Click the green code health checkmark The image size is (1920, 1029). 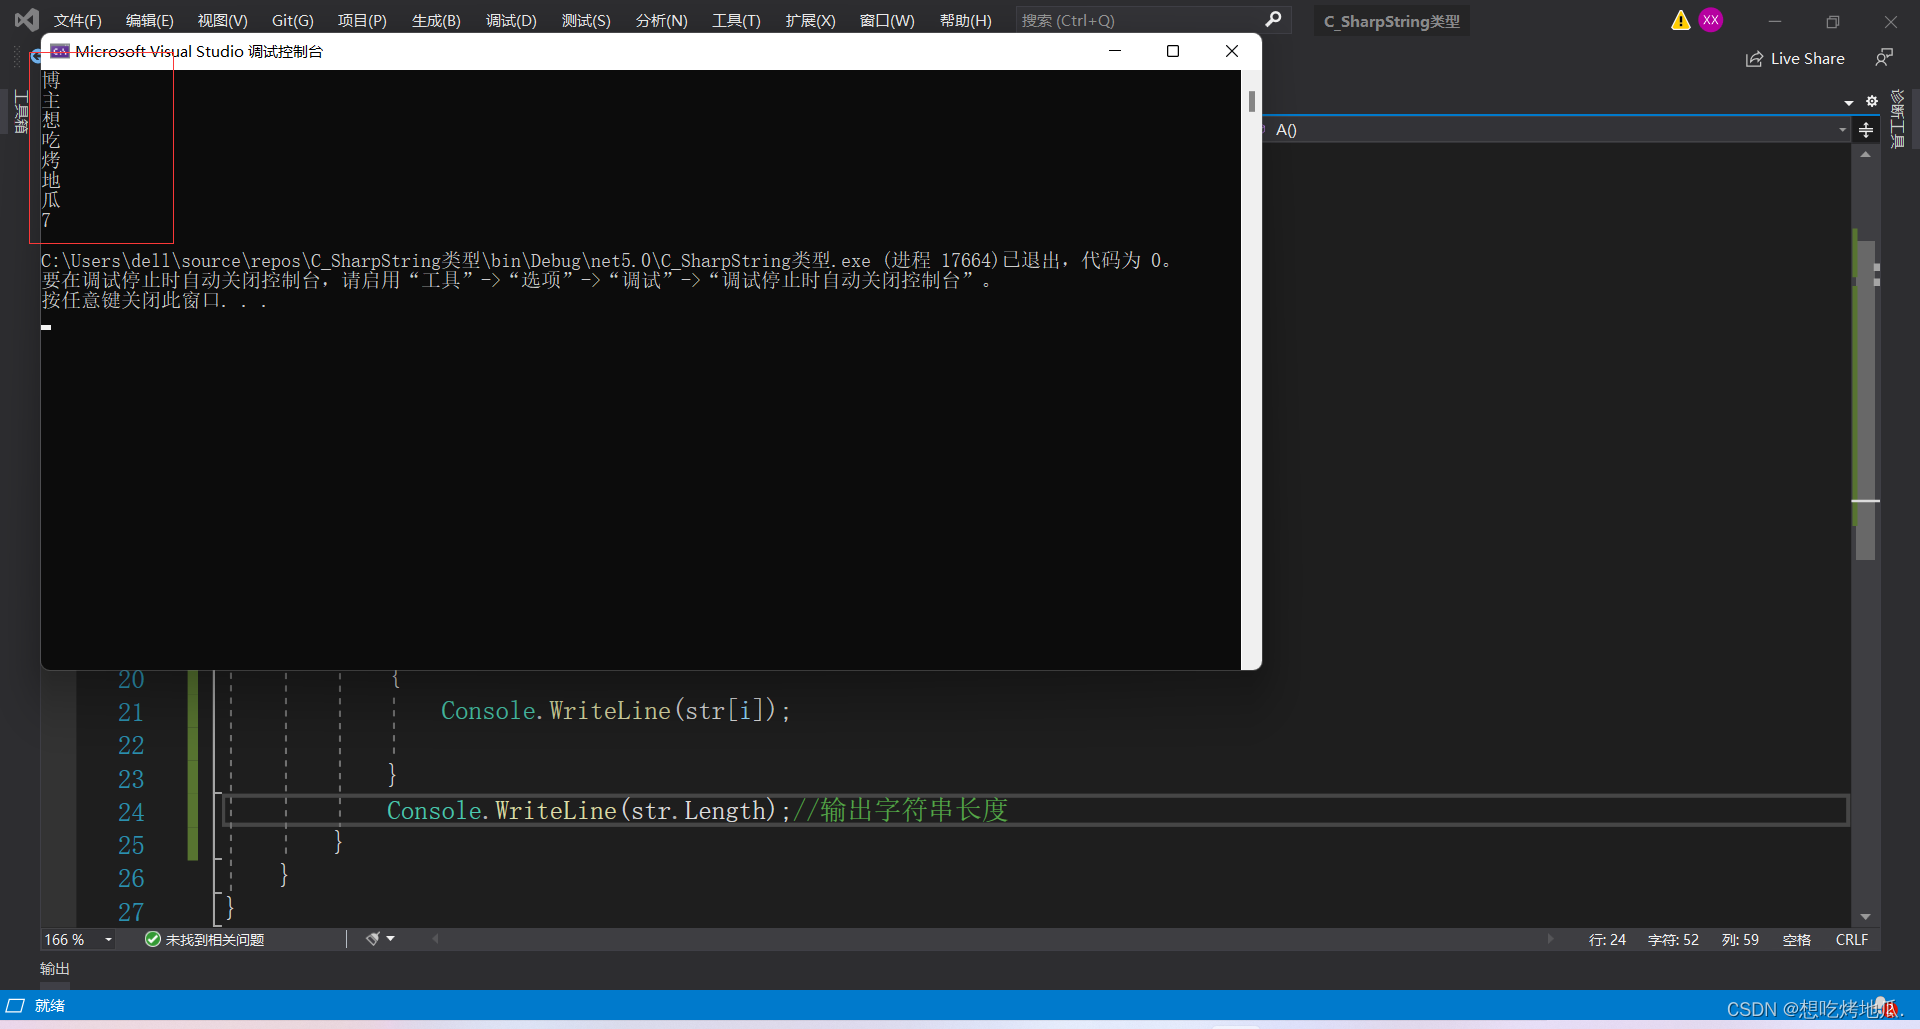click(x=153, y=938)
